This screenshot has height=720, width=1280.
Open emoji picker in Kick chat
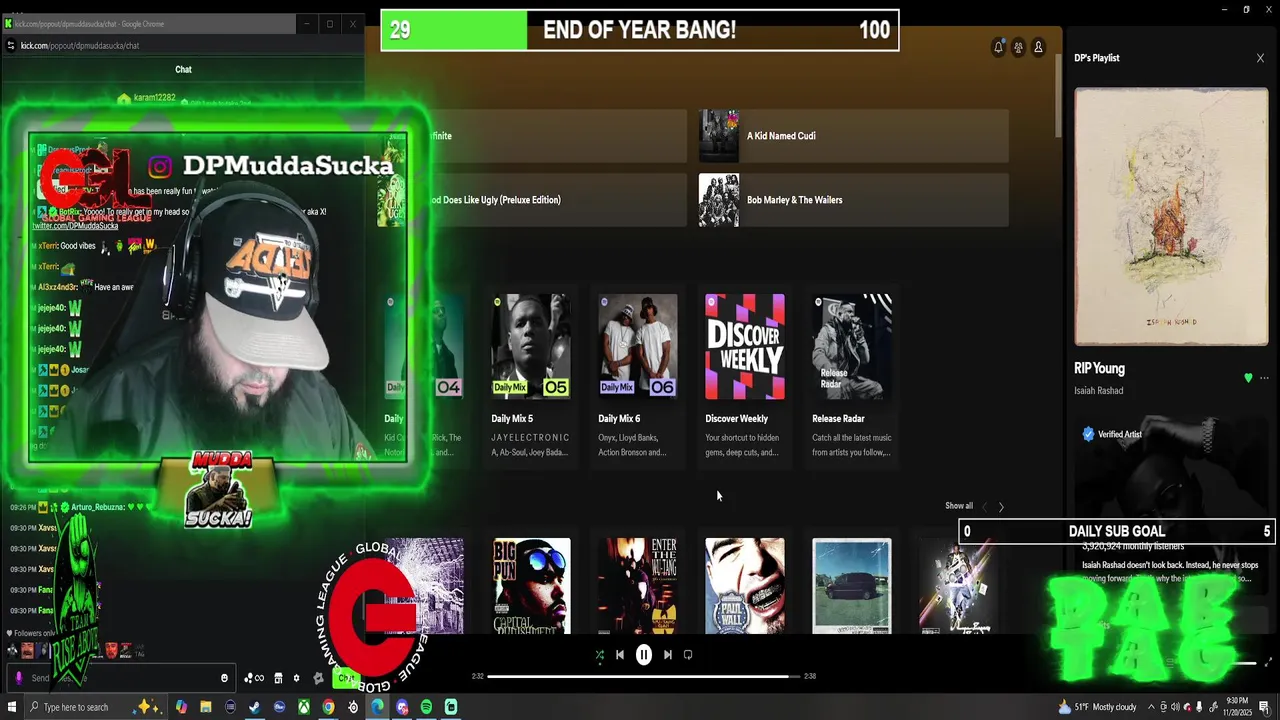tap(224, 678)
